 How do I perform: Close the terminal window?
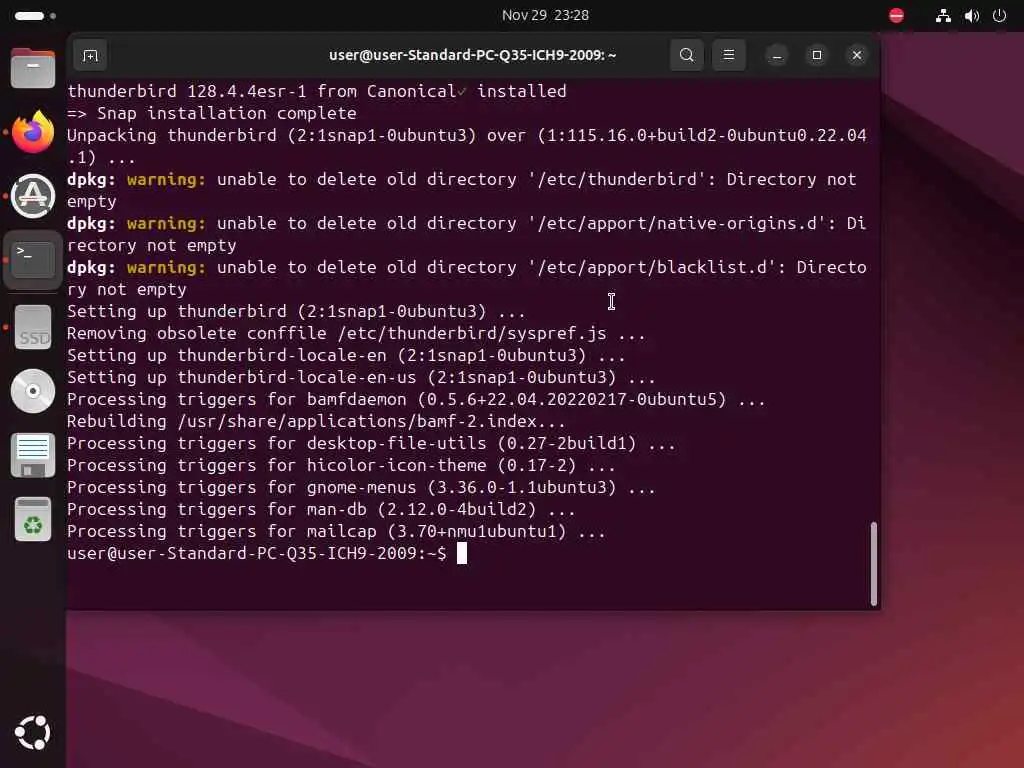(857, 55)
